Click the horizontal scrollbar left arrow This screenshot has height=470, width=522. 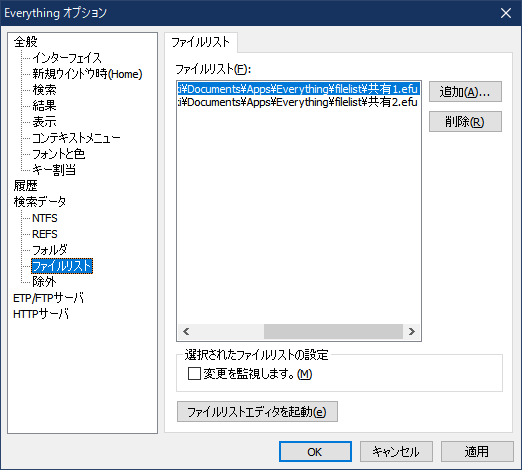pos(186,331)
